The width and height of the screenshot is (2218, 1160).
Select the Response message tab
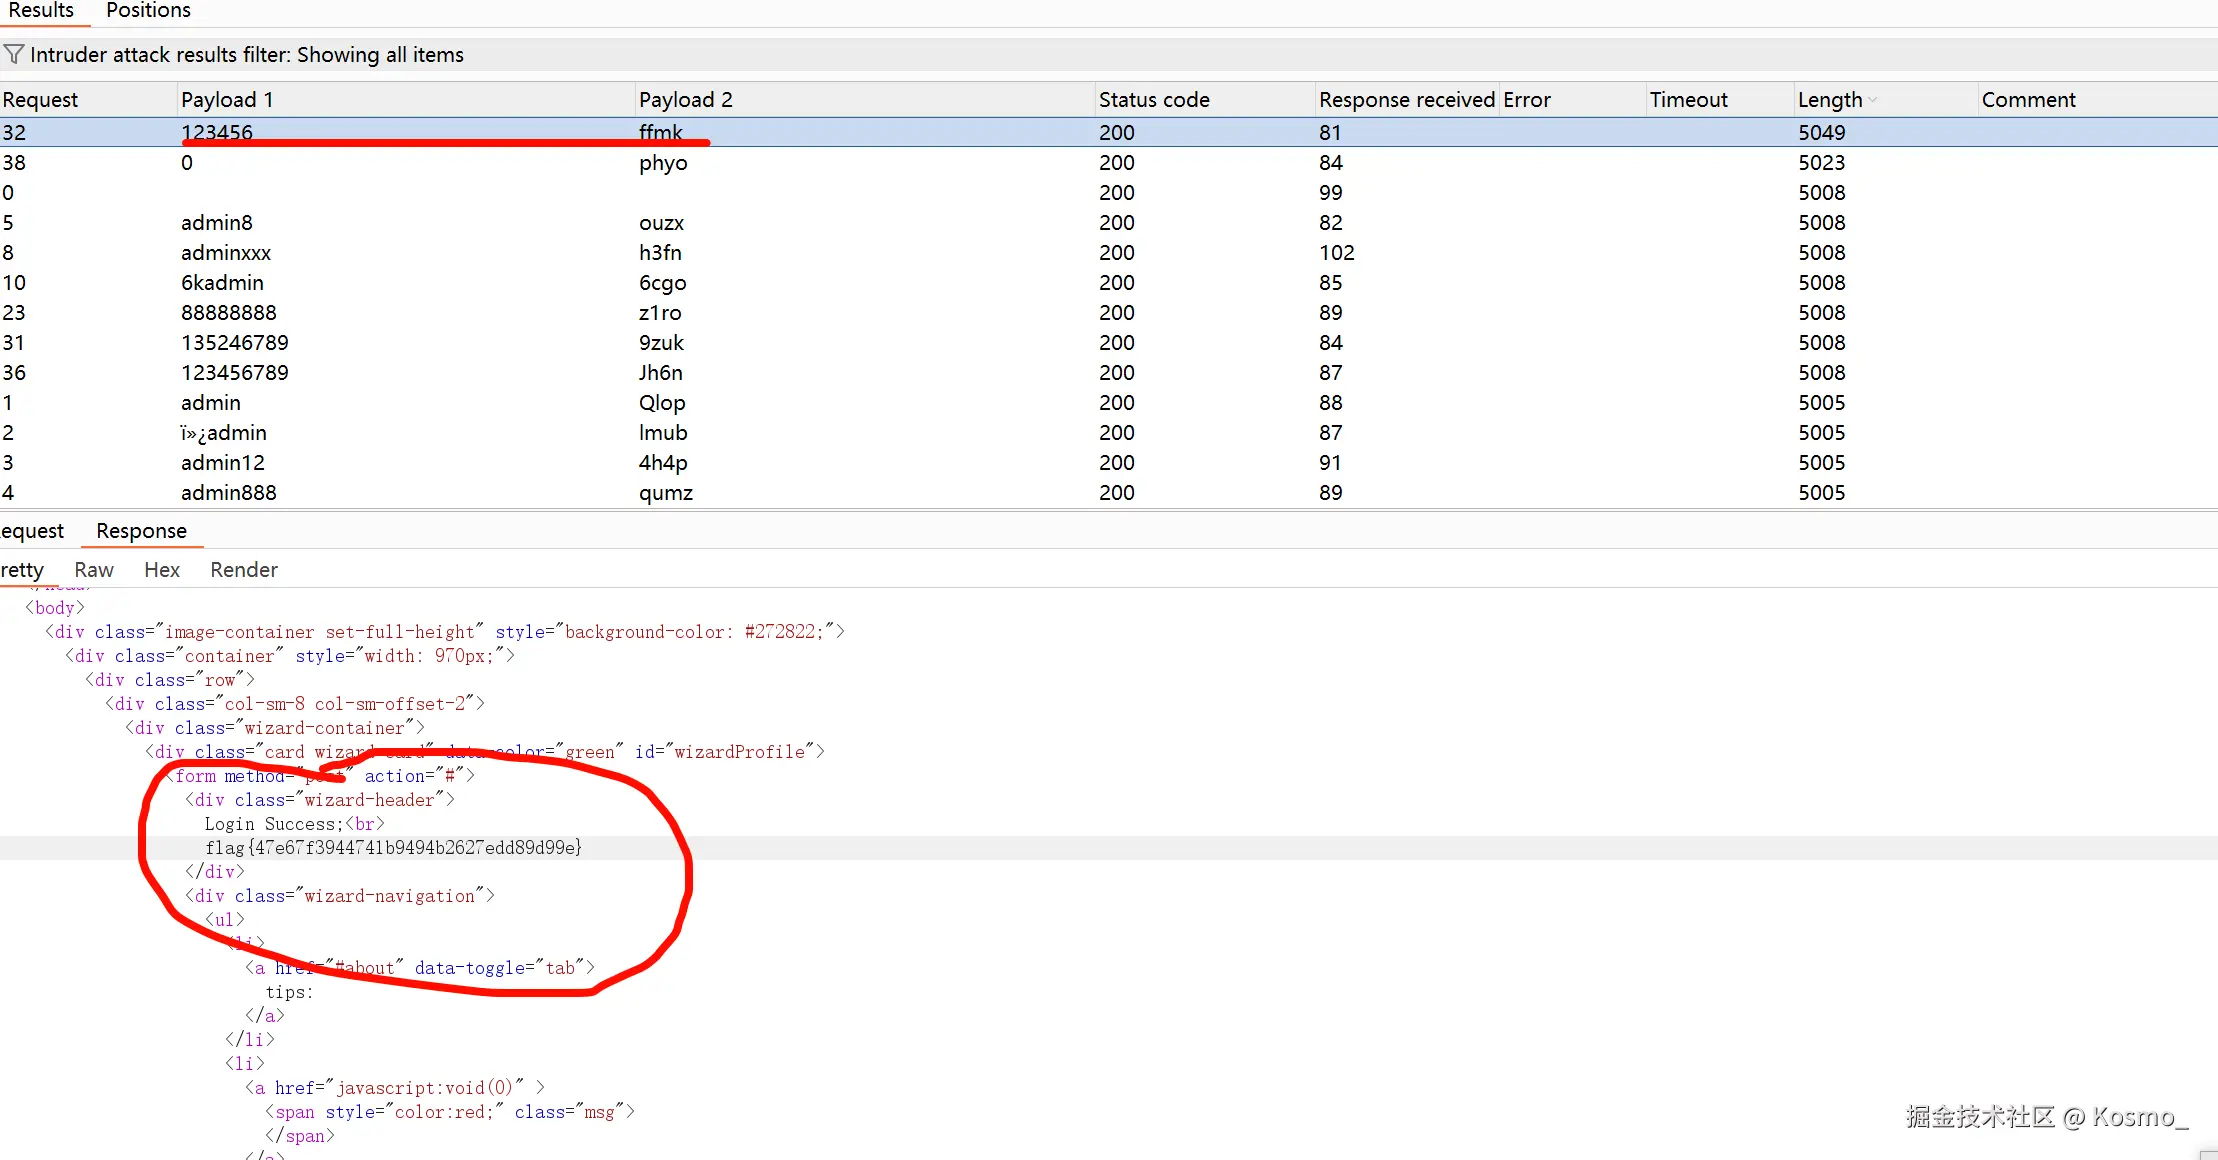coord(141,531)
